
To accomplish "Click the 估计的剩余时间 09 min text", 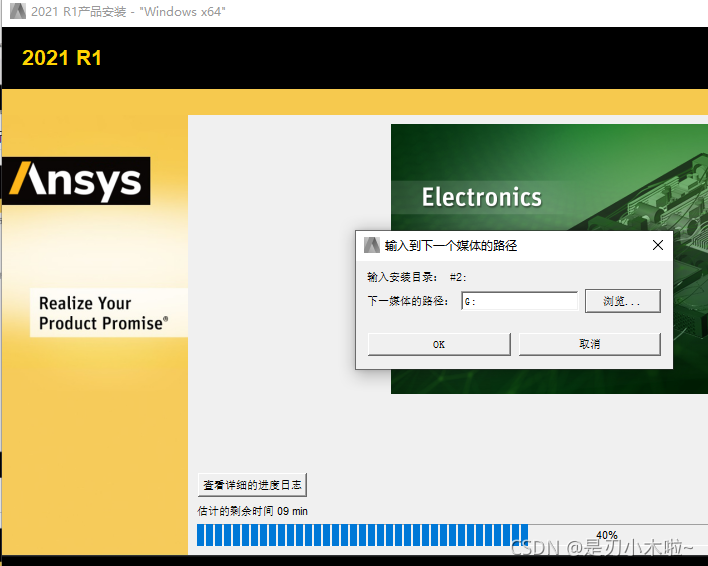I will click(253, 511).
